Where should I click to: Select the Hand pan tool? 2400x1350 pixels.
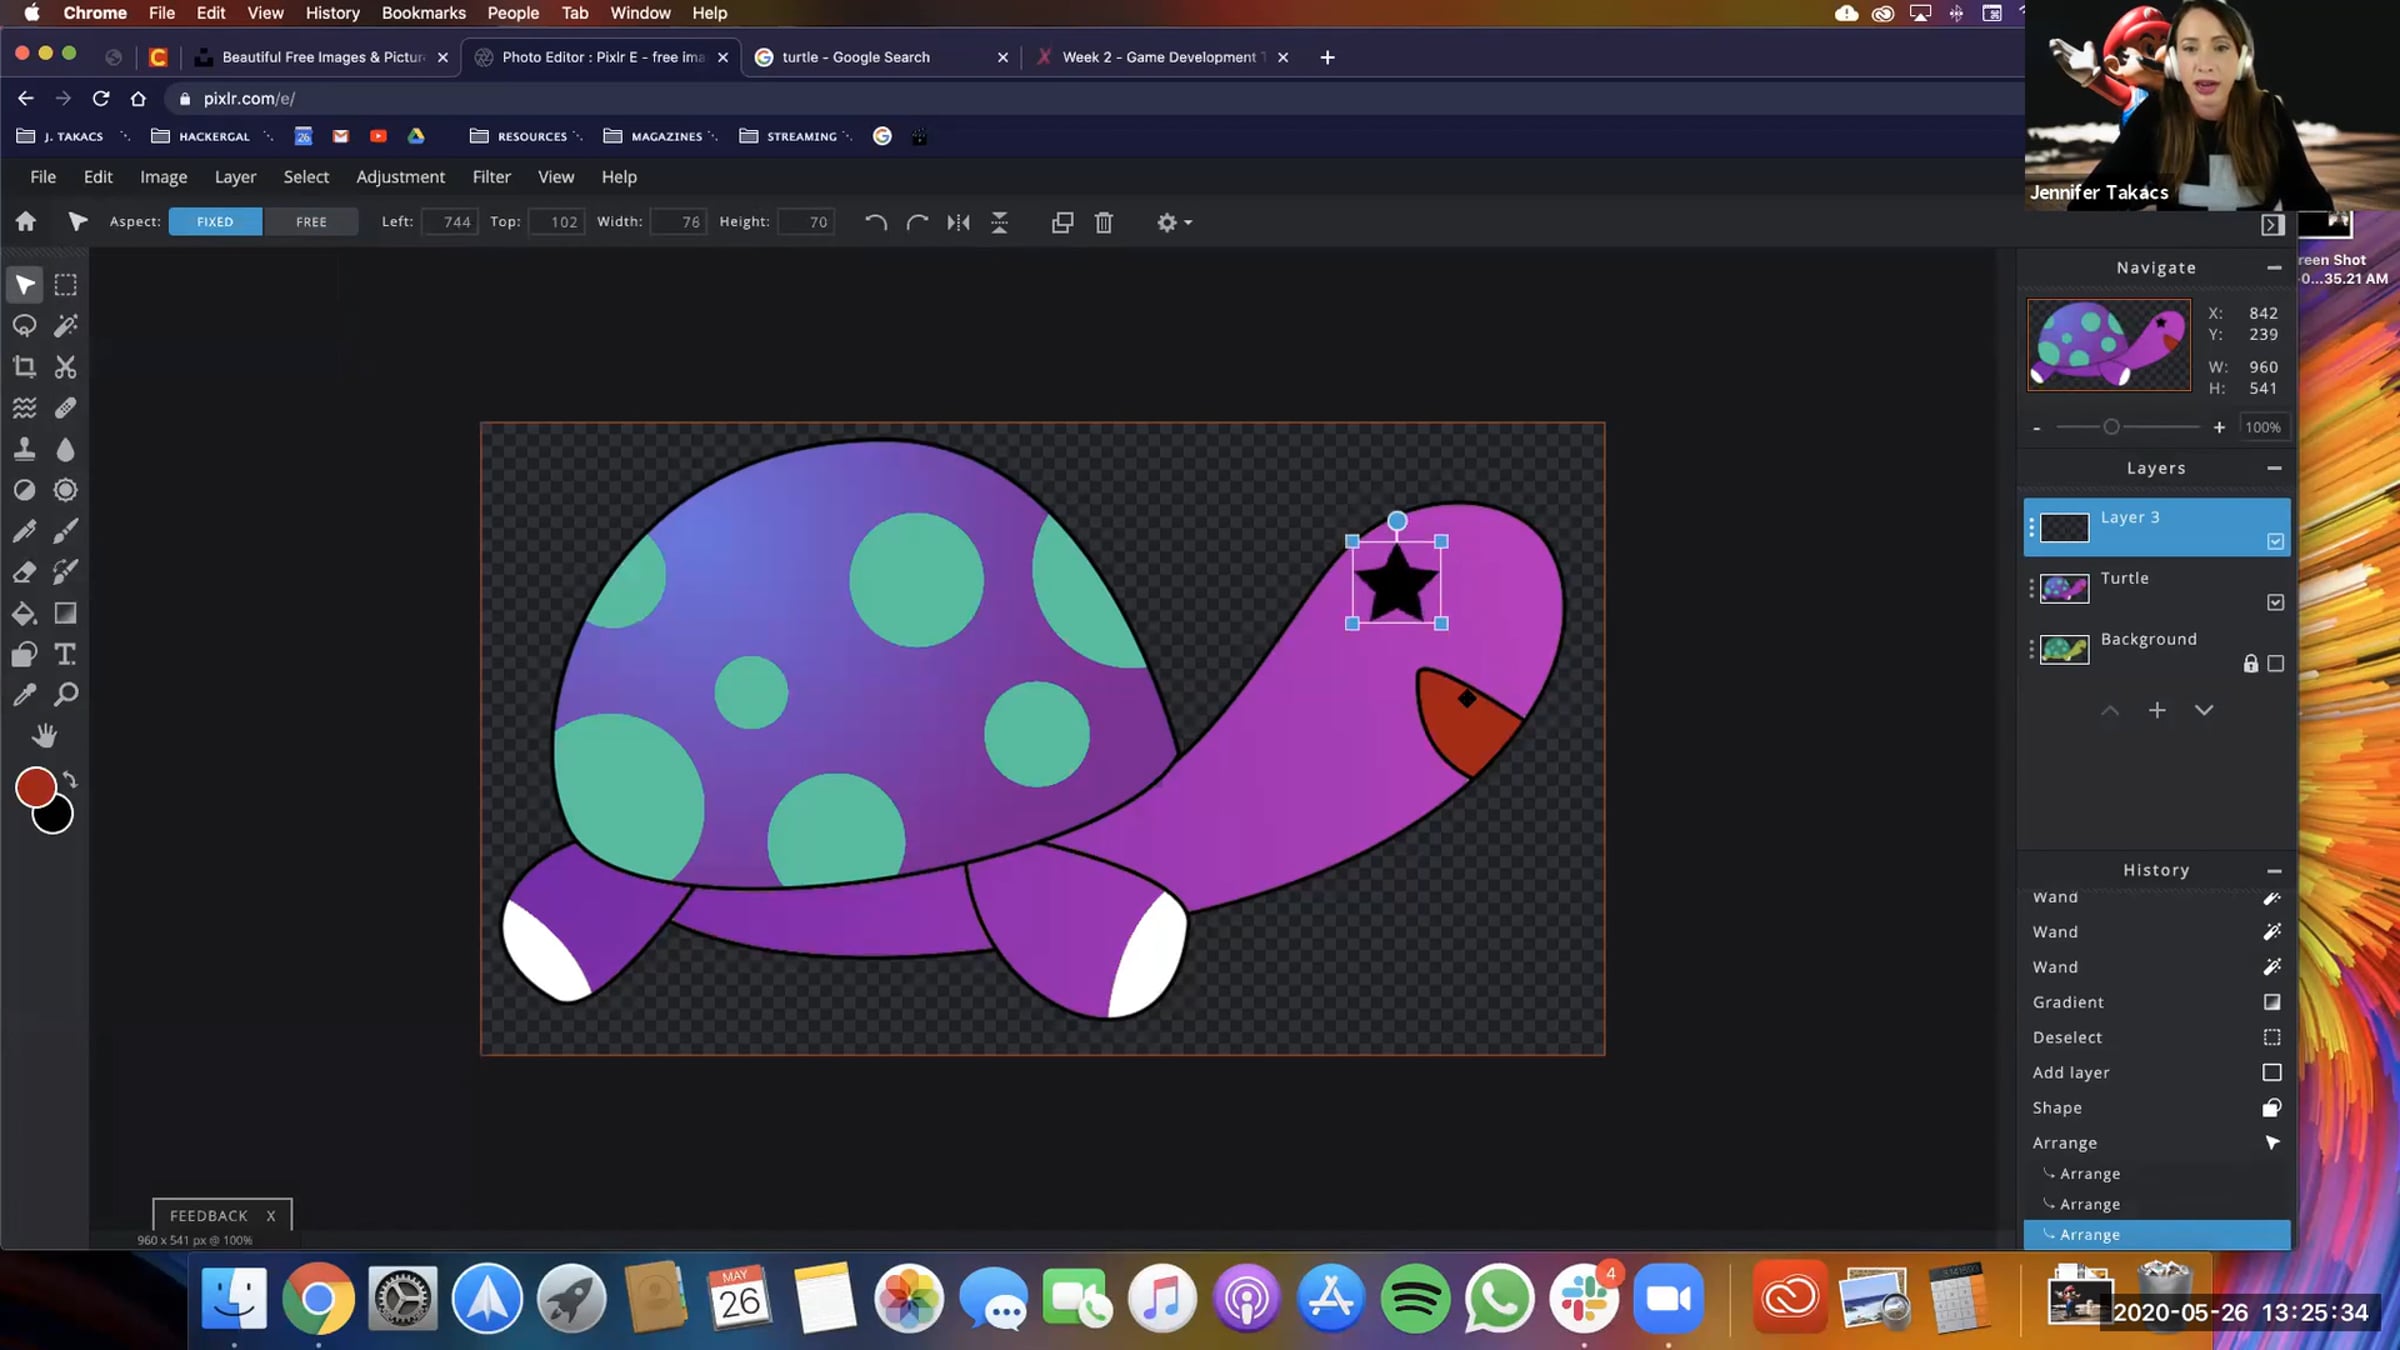[45, 736]
